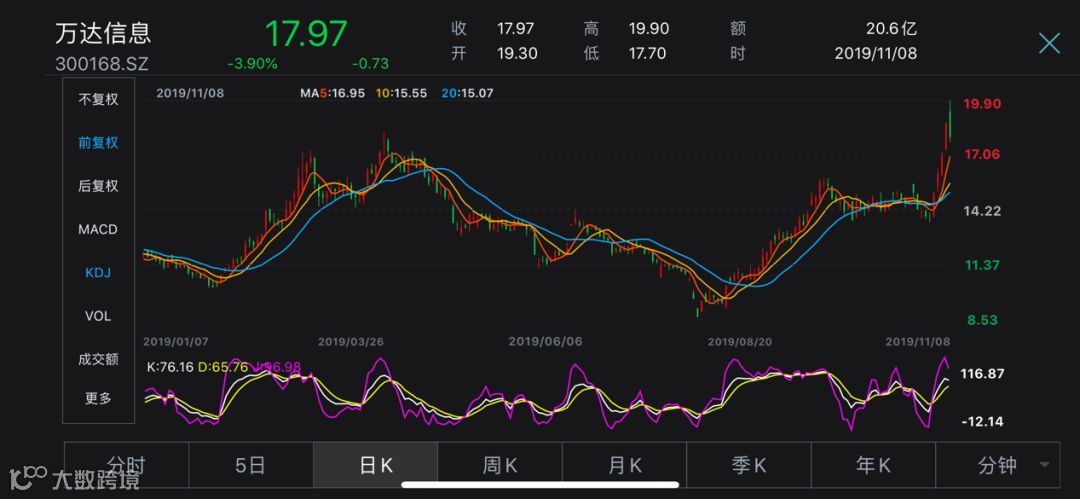The width and height of the screenshot is (1080, 499).
Task: Click the MA 10:15.55 legend value
Action: 402,93
